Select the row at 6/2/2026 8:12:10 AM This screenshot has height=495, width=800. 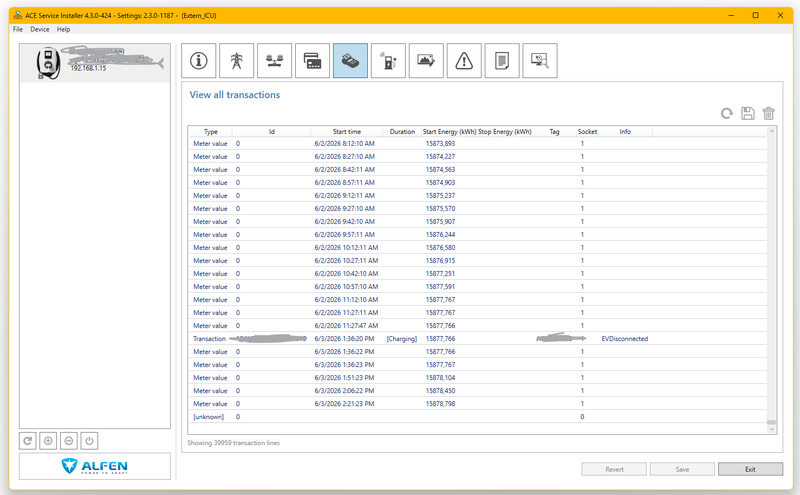coord(478,144)
